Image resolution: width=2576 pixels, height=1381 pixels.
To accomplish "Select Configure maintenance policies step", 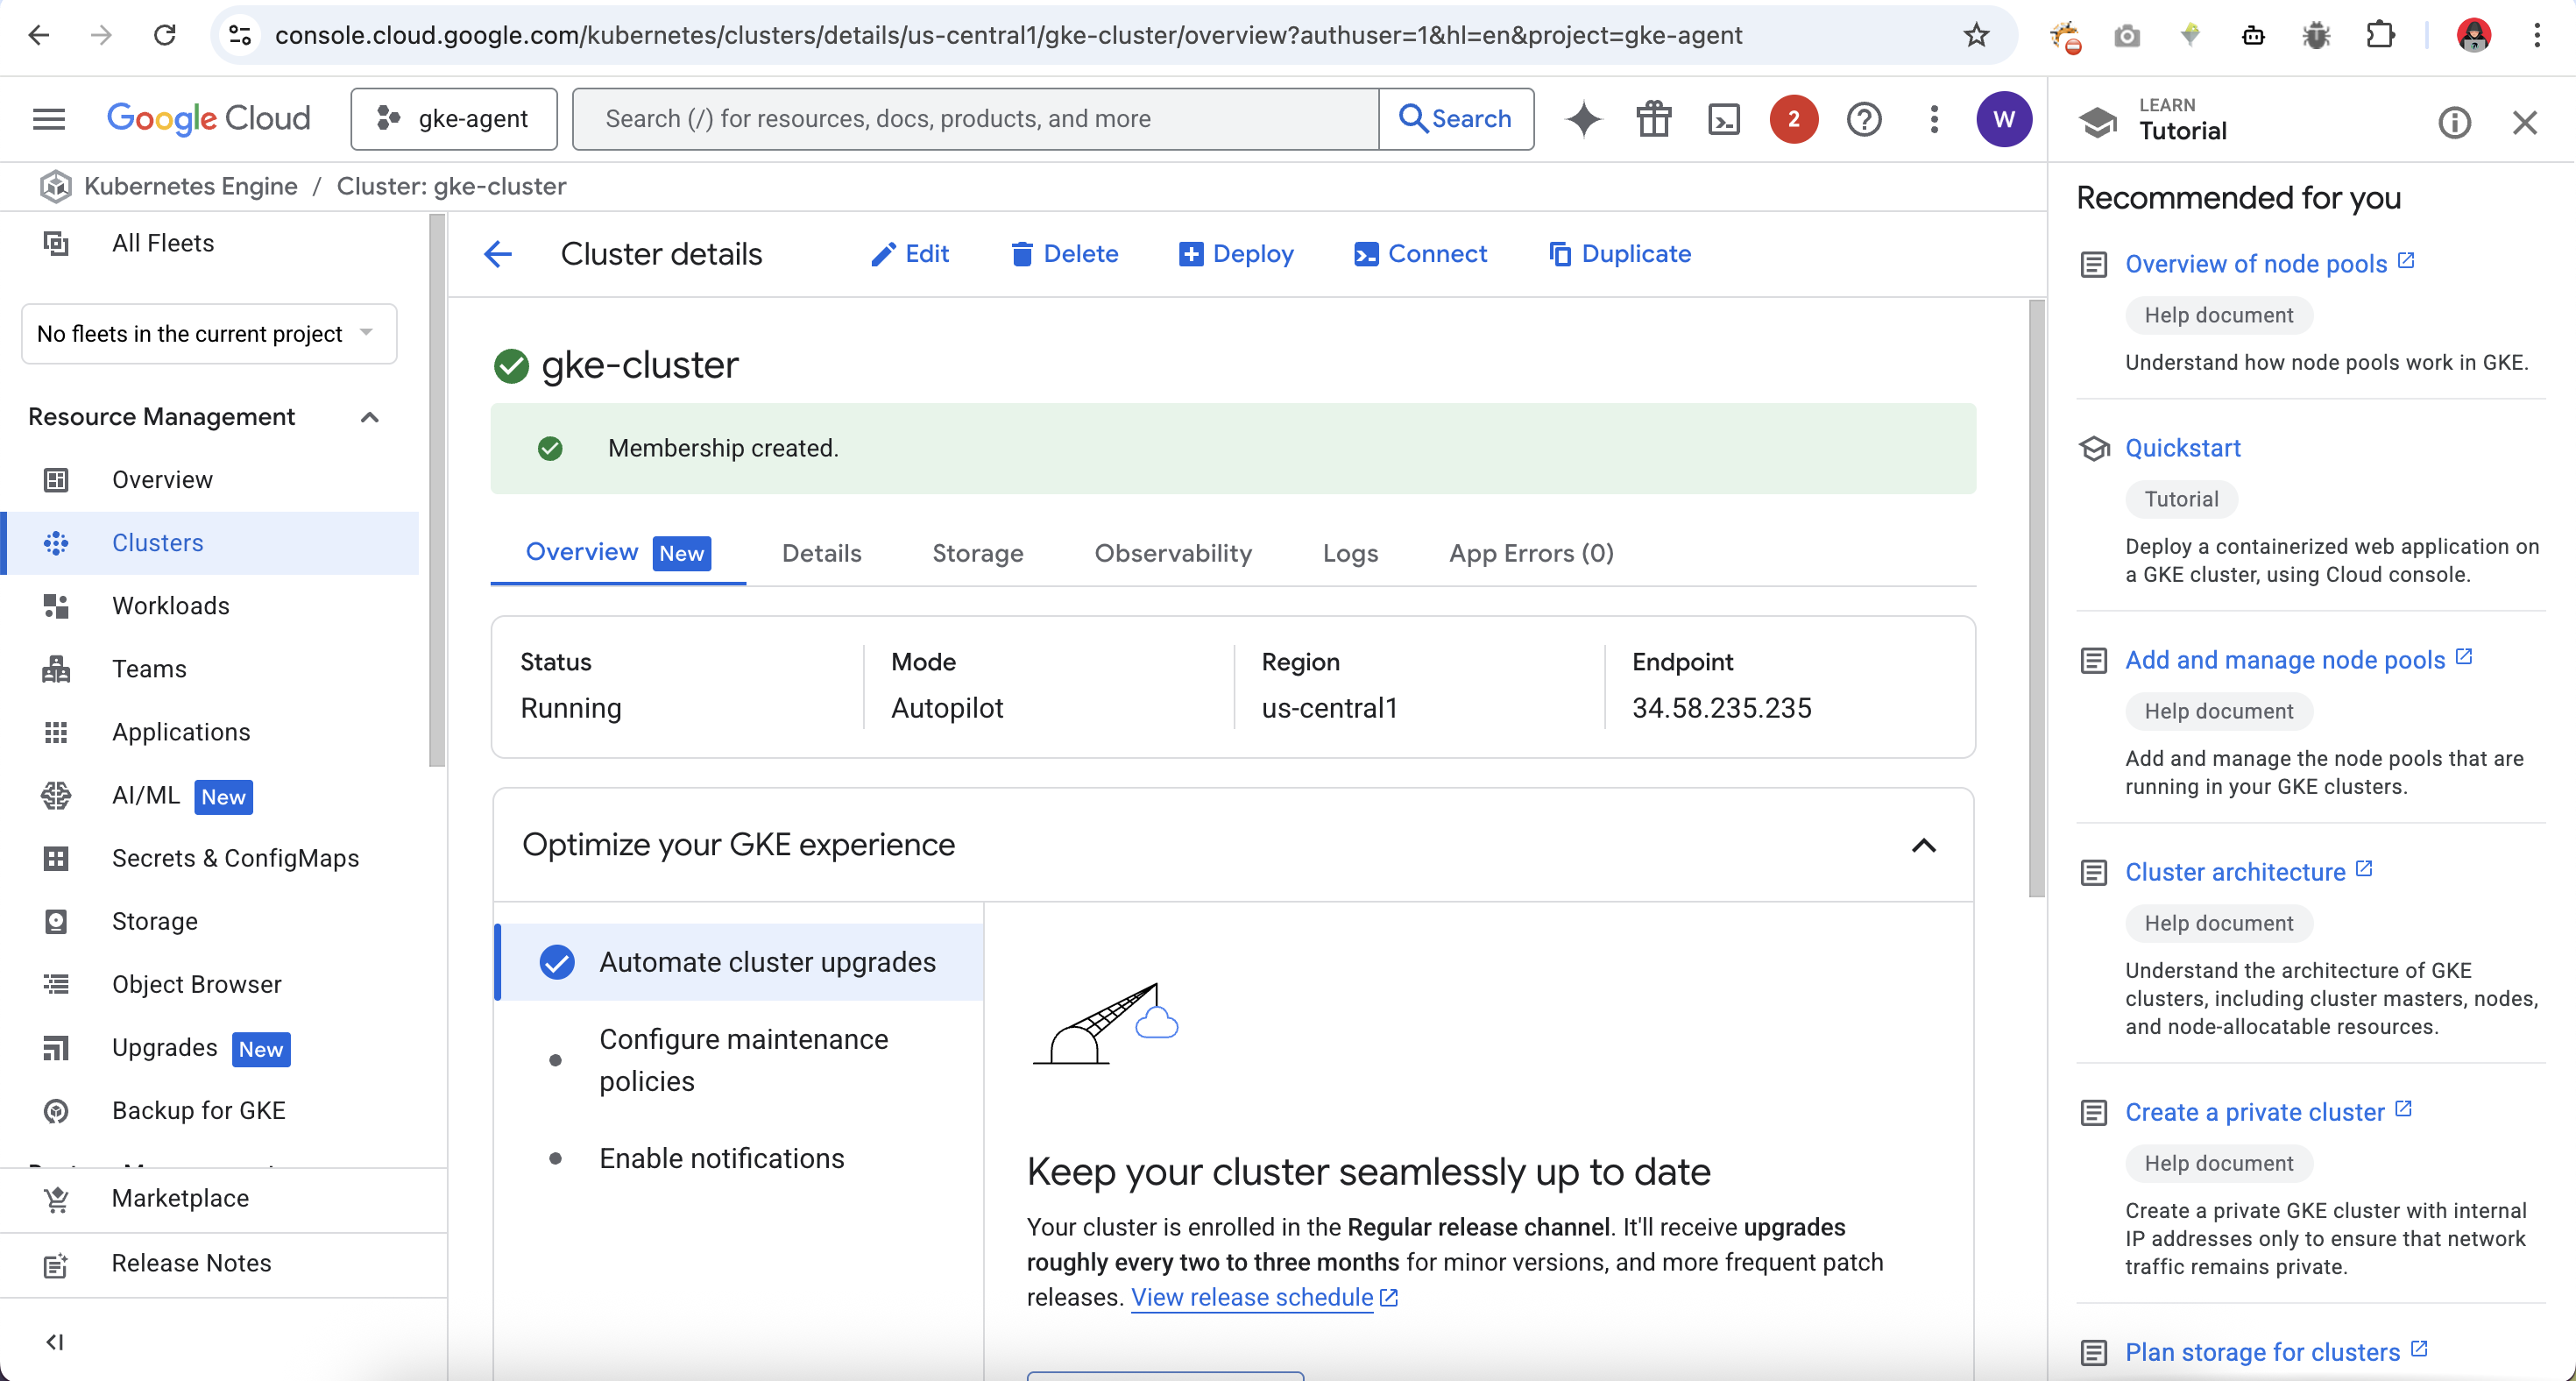I will (743, 1060).
